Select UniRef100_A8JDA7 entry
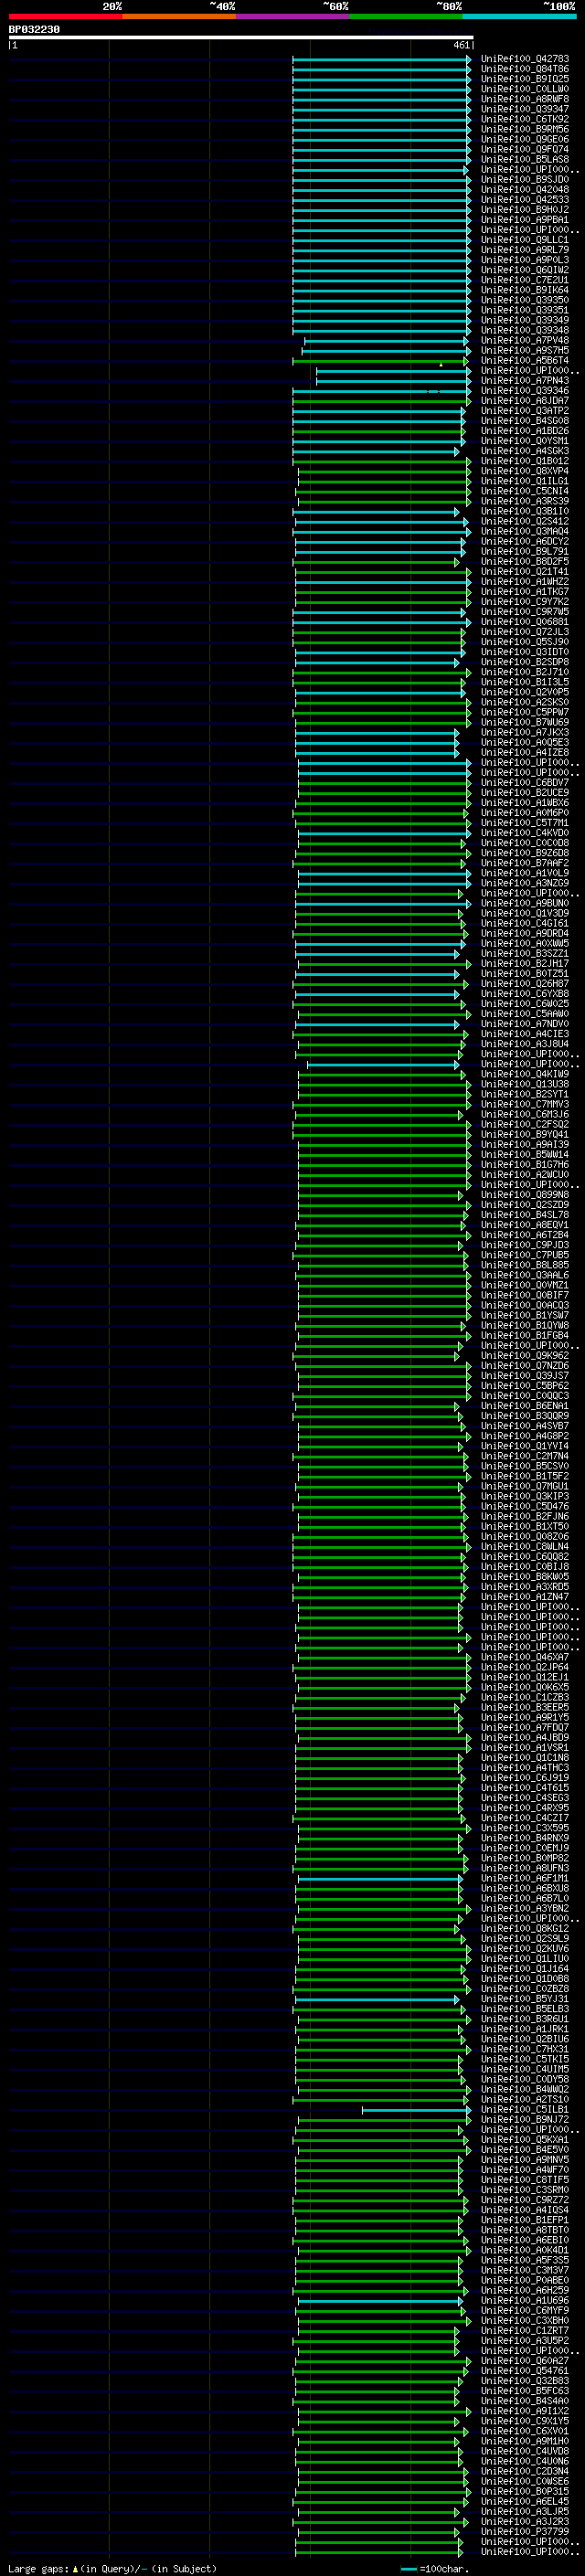 [525, 401]
